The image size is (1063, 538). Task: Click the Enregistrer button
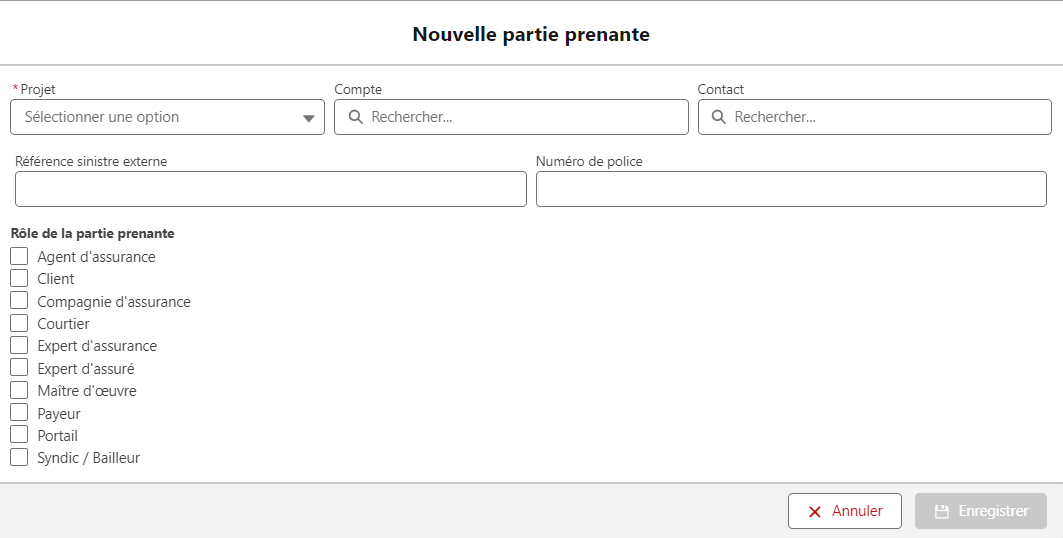coord(981,511)
